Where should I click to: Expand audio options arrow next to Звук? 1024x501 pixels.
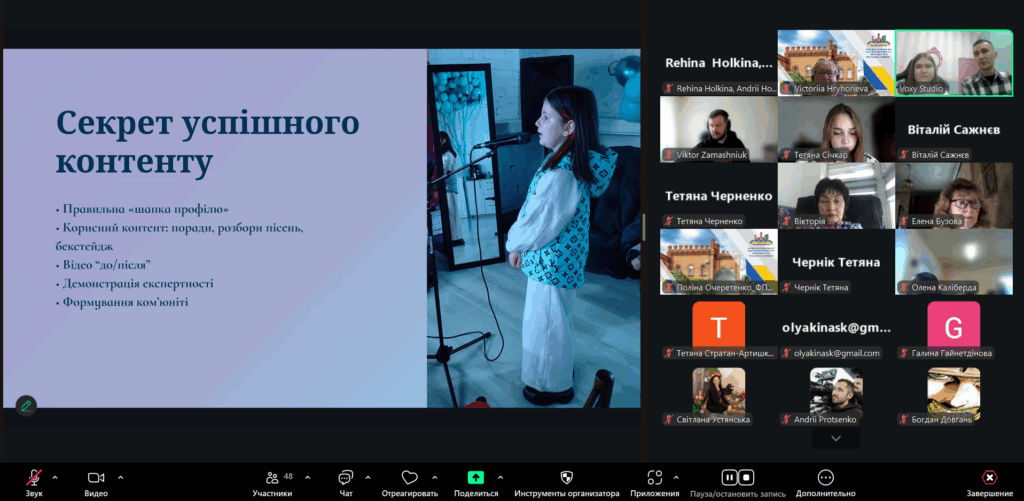(55, 477)
